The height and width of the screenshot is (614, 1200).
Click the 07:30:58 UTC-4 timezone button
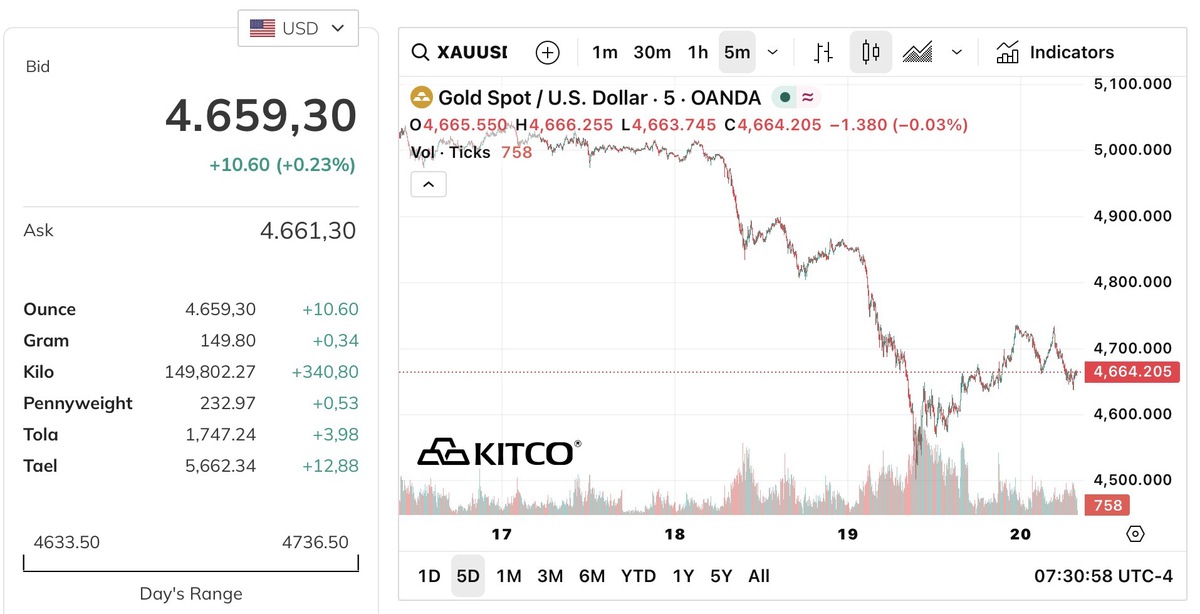pos(1103,576)
